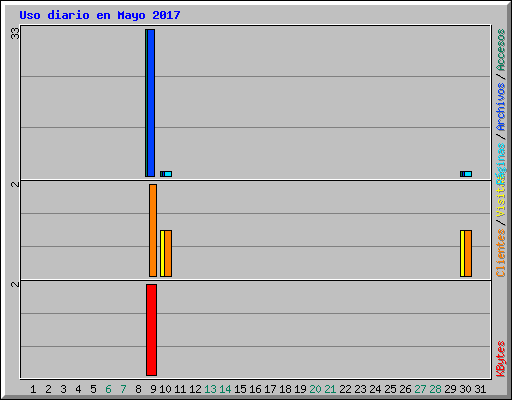Click the red KBytes bar on day 9
This screenshot has width=512, height=400.
pos(151,330)
